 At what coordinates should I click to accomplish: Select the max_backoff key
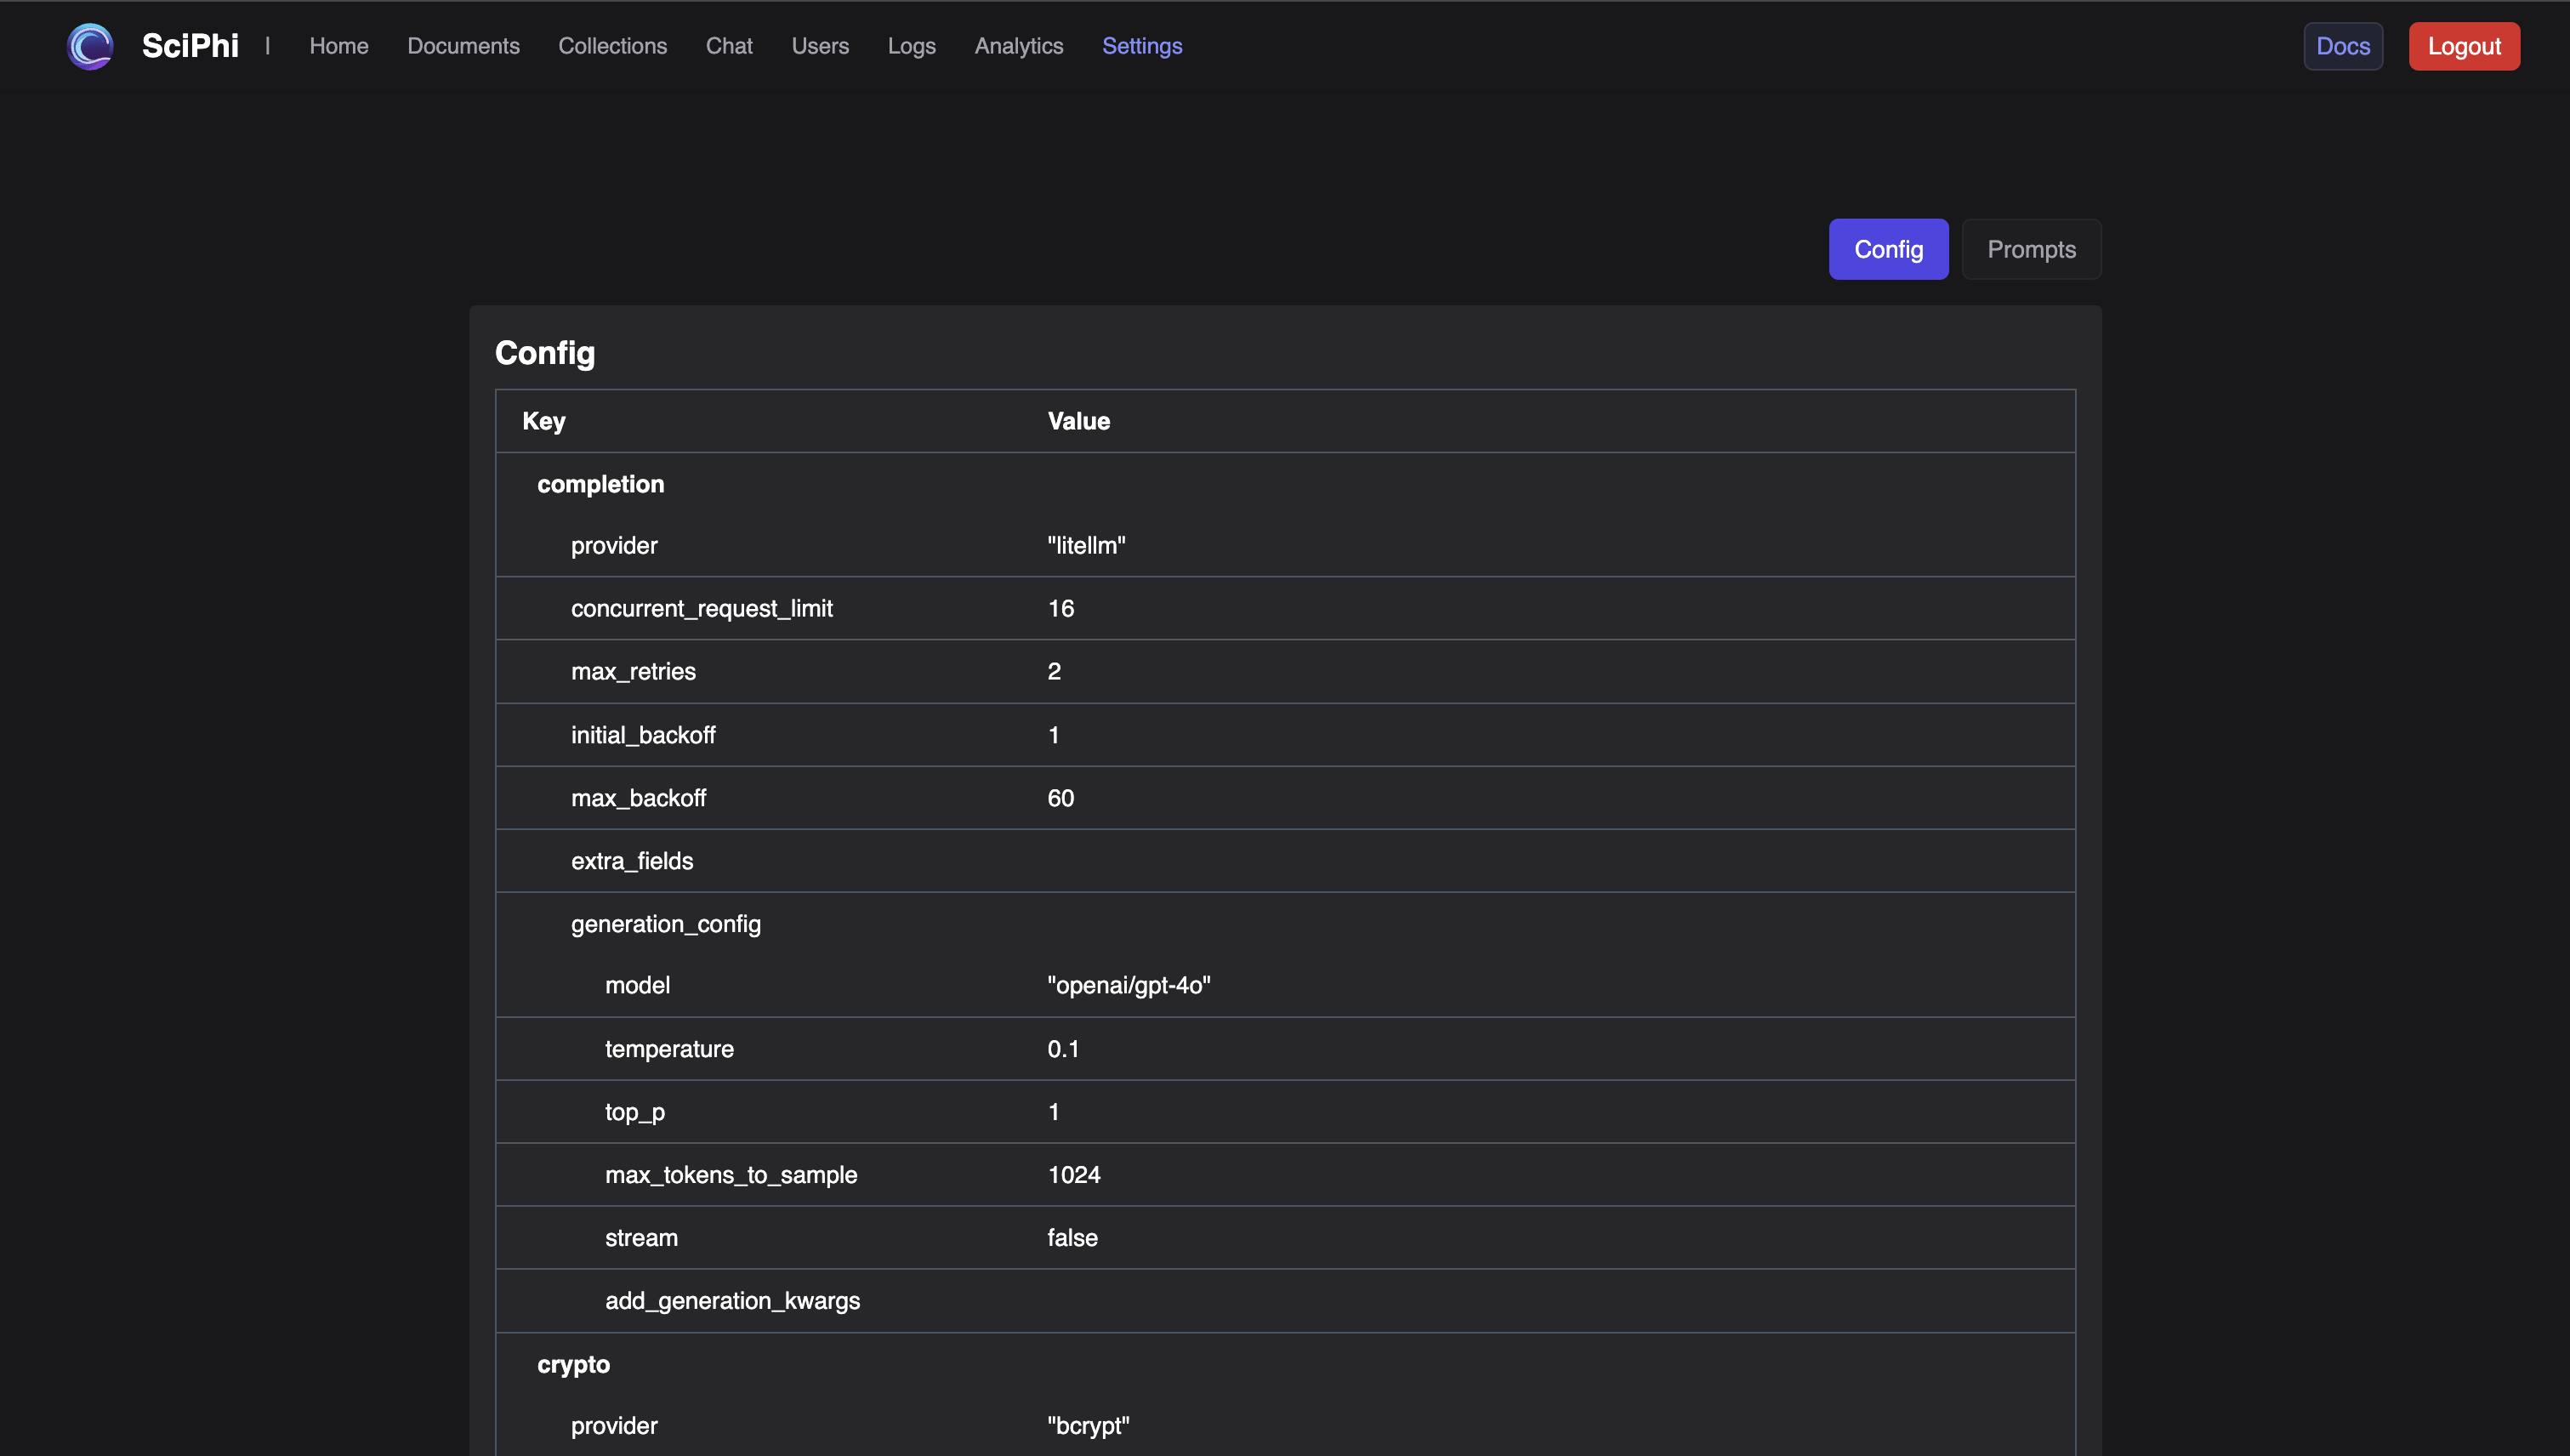click(x=638, y=798)
